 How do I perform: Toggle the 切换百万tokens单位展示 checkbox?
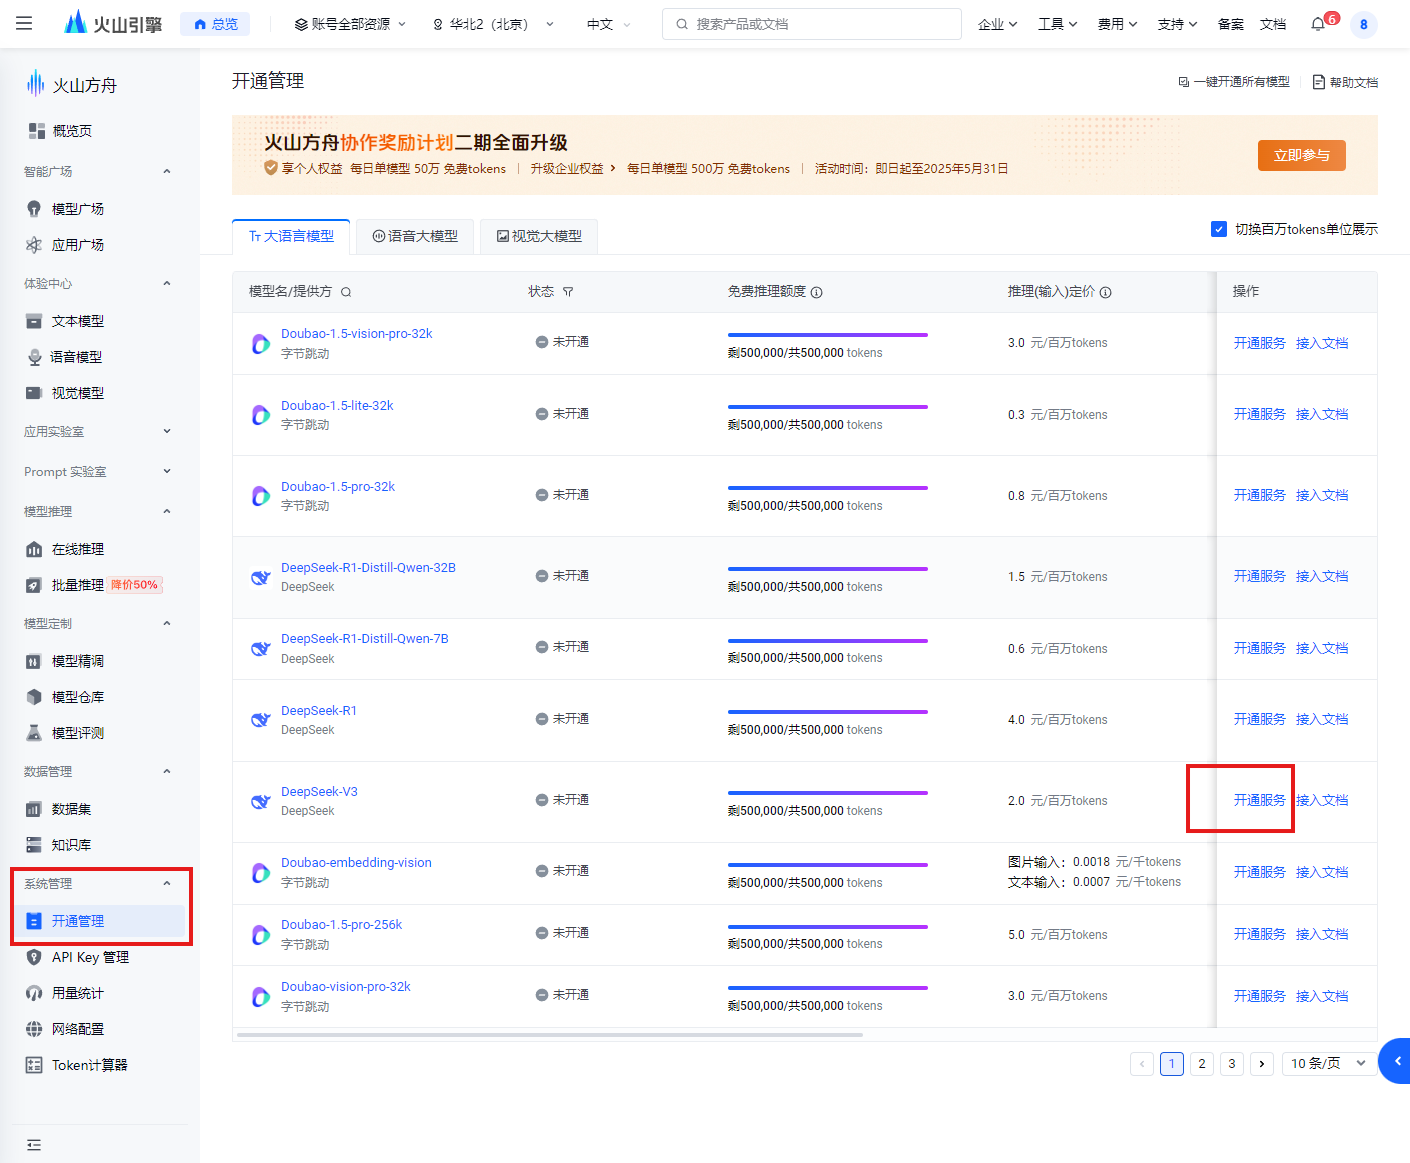pyautogui.click(x=1218, y=228)
